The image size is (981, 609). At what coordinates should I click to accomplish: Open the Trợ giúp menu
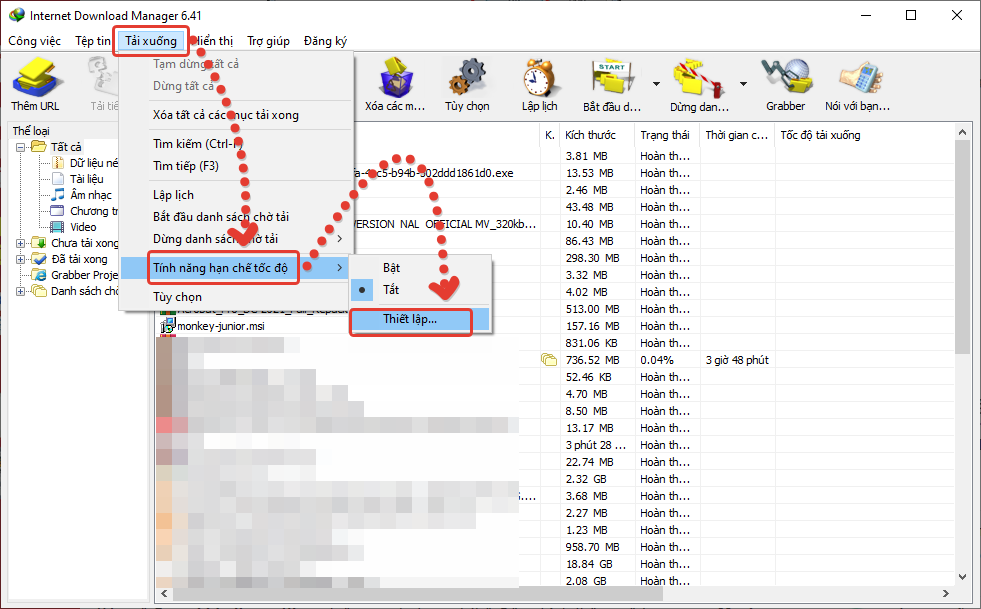(x=268, y=41)
